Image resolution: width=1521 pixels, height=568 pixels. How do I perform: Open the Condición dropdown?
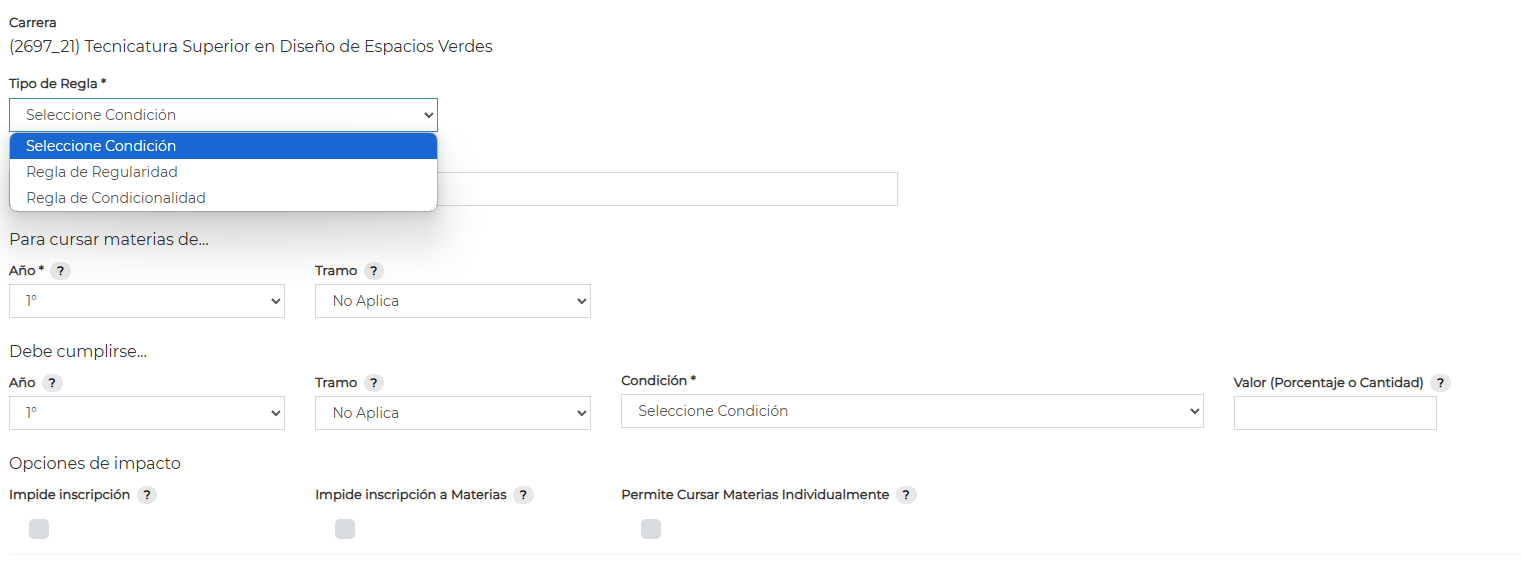click(911, 411)
